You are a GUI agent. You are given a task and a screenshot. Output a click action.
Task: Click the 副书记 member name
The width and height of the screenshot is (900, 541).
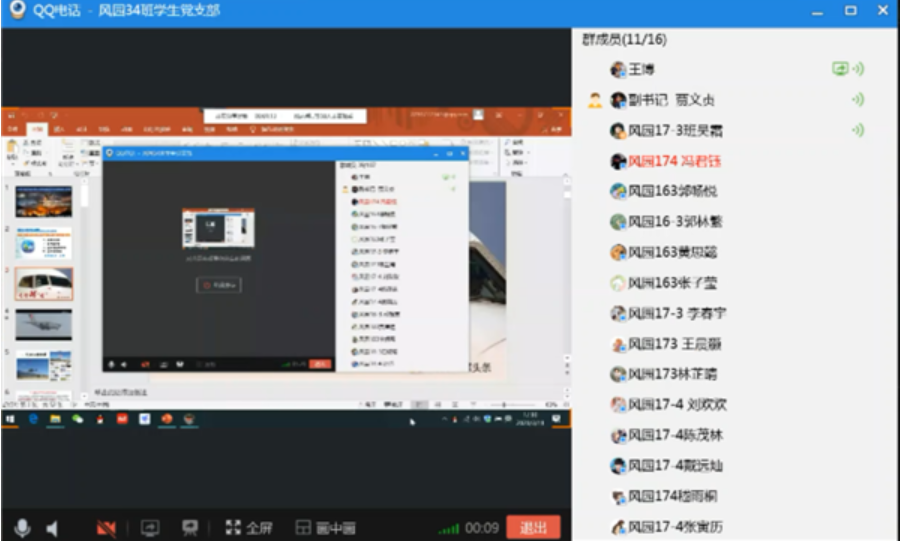click(x=671, y=100)
